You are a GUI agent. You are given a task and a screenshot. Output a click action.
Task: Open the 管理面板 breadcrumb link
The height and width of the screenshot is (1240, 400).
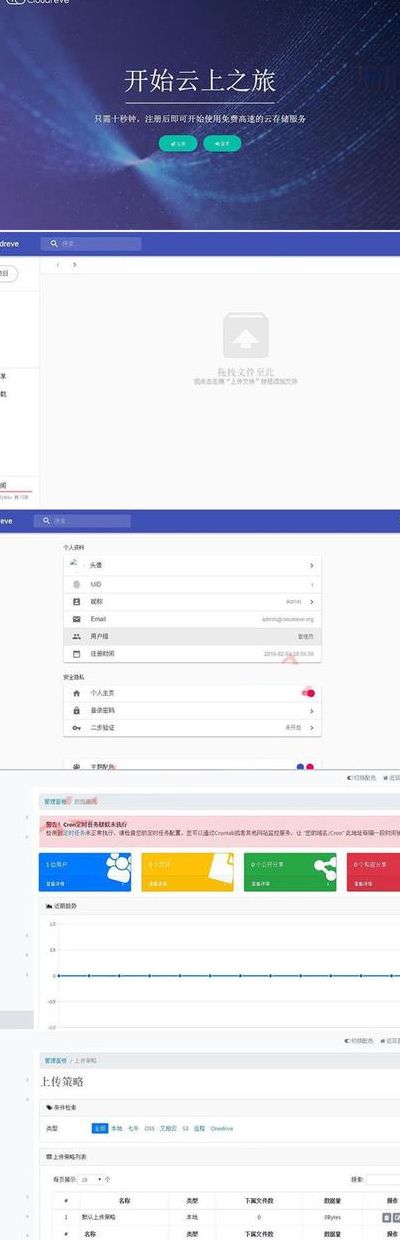click(55, 801)
